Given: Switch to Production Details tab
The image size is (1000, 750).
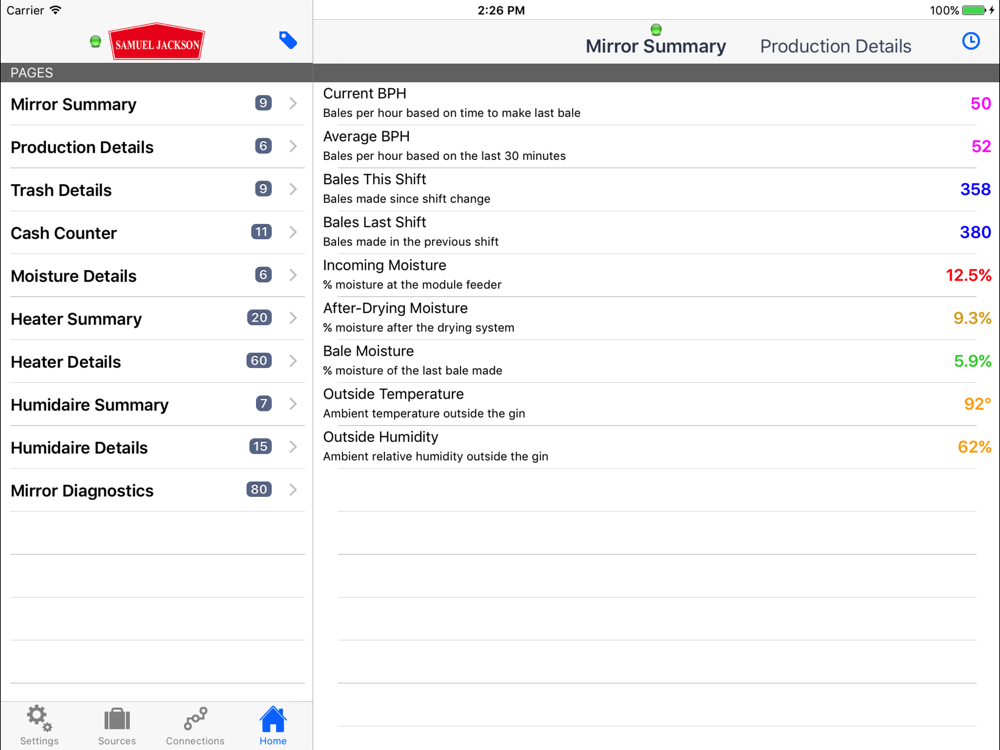Looking at the screenshot, I should click(x=835, y=46).
